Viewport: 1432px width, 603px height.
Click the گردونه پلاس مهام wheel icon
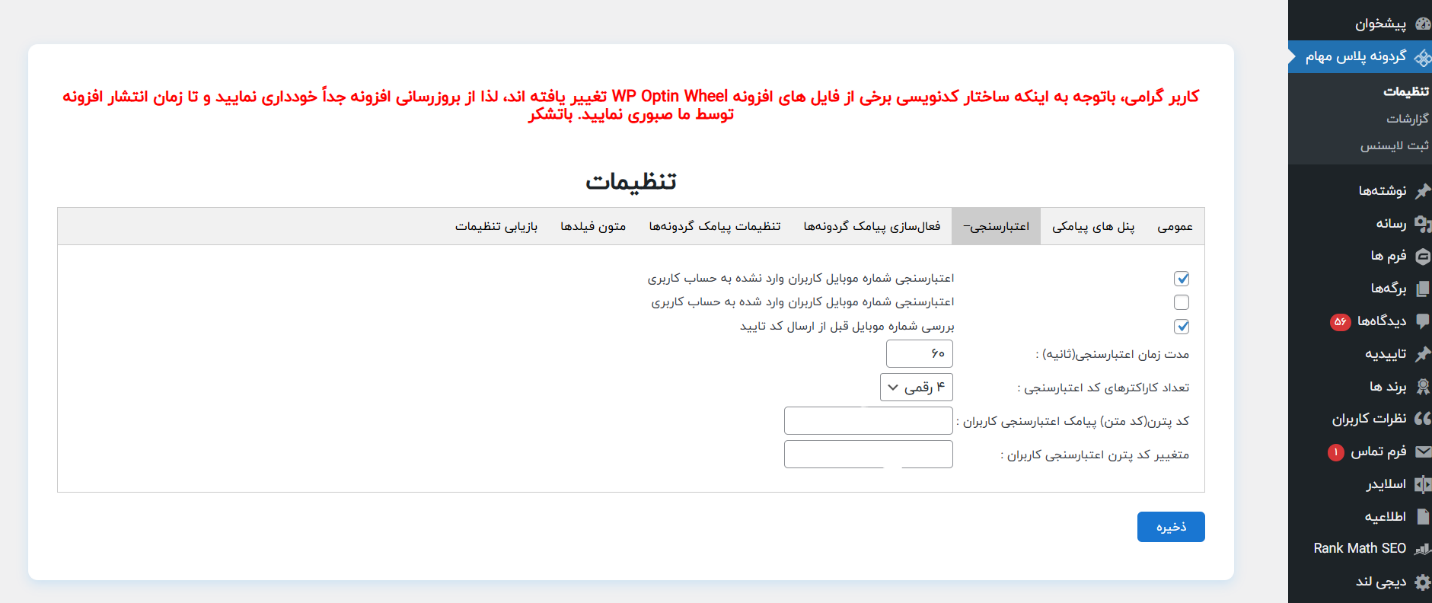point(1422,56)
